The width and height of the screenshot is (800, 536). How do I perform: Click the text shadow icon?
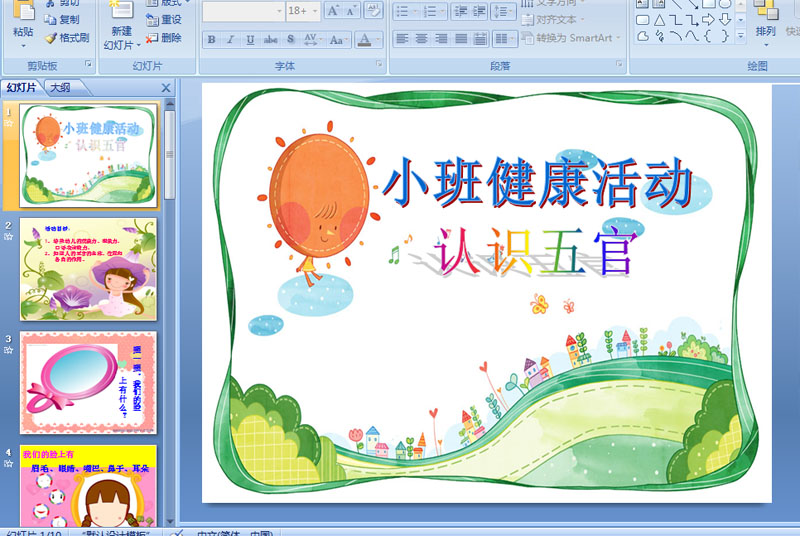(290, 40)
